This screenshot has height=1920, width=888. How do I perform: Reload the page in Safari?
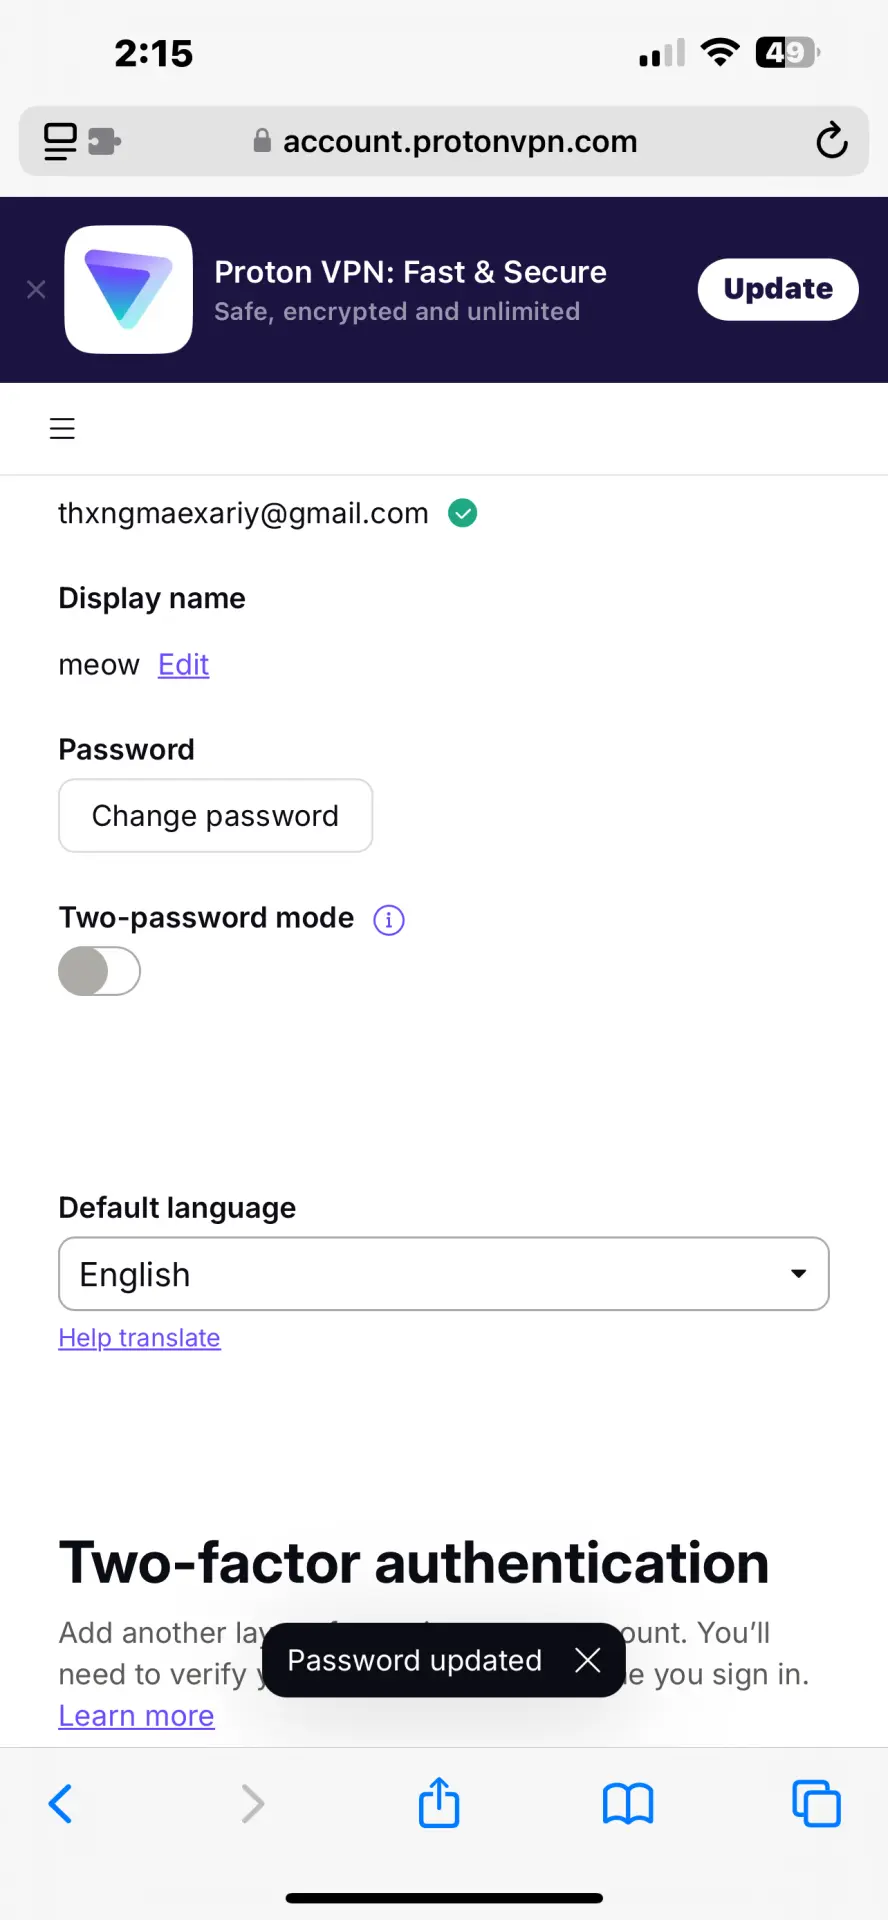tap(831, 141)
